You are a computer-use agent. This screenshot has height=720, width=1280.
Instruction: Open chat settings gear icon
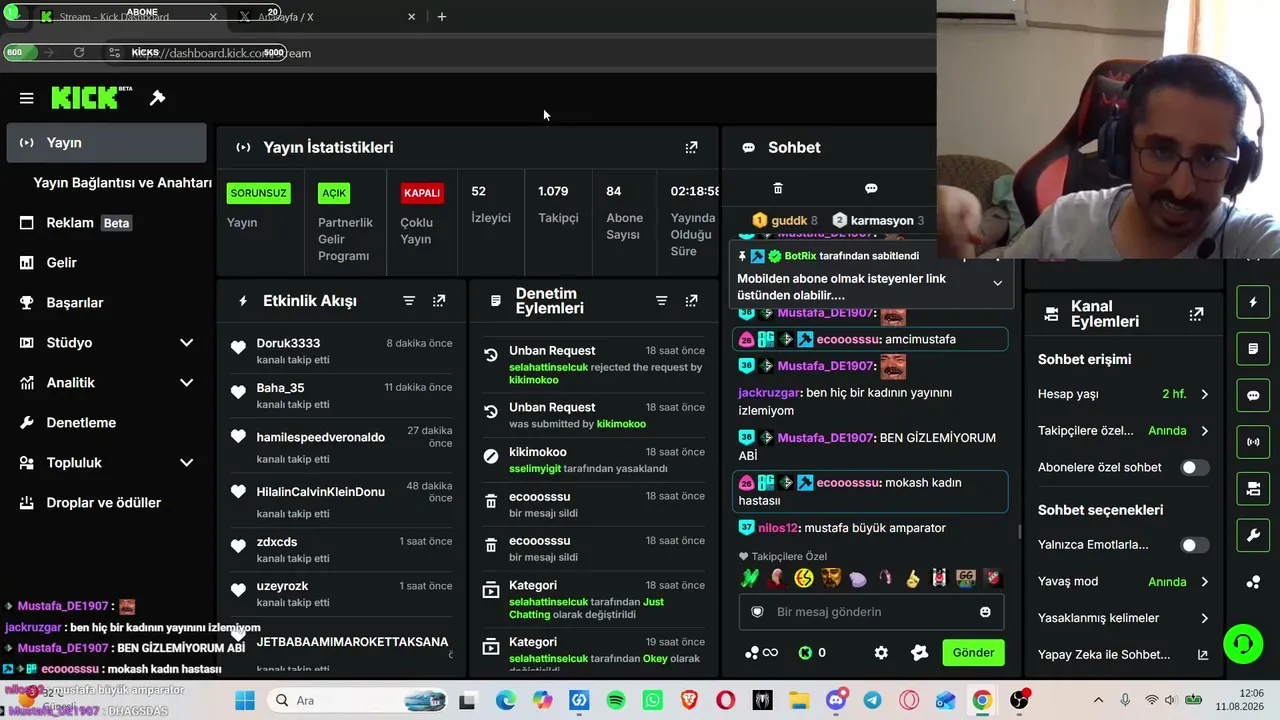point(881,653)
